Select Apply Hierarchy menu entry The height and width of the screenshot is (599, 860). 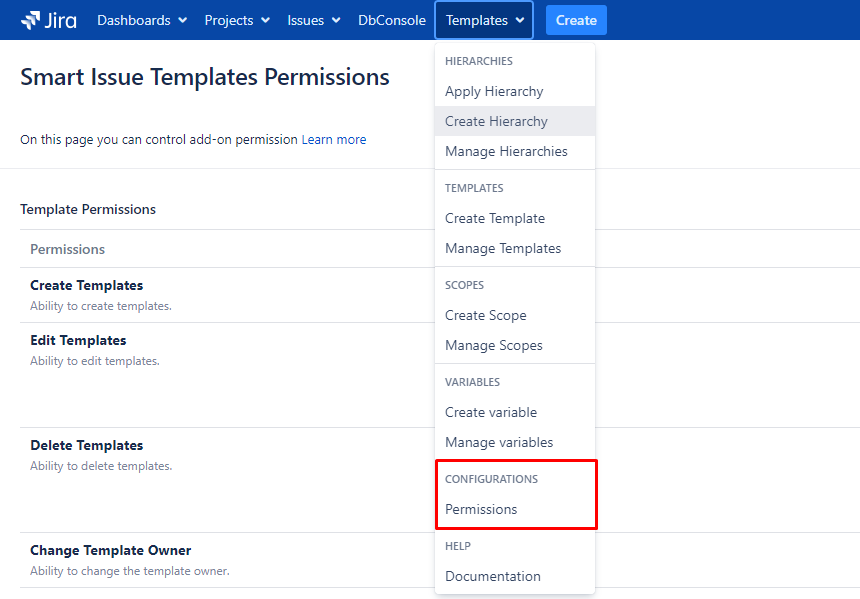494,91
